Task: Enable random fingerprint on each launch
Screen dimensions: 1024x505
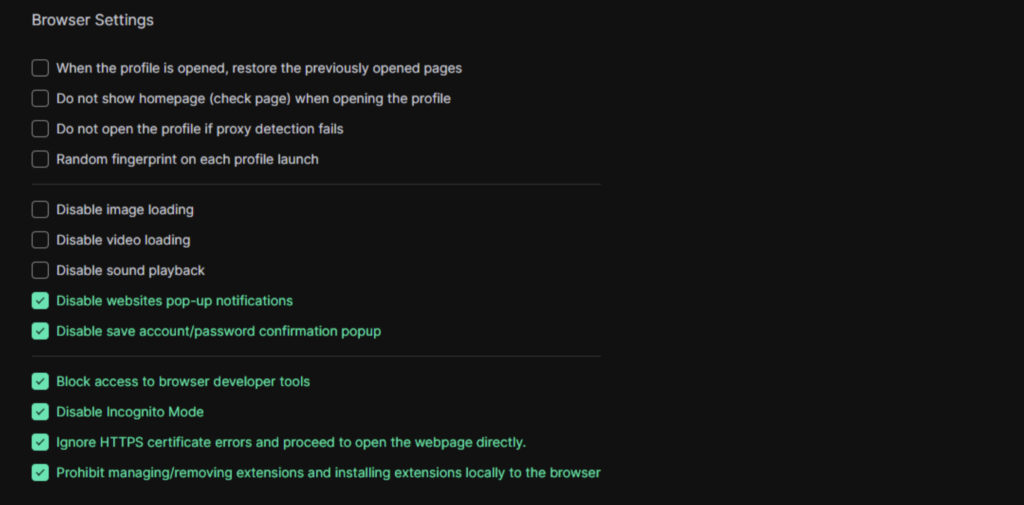Action: 40,159
